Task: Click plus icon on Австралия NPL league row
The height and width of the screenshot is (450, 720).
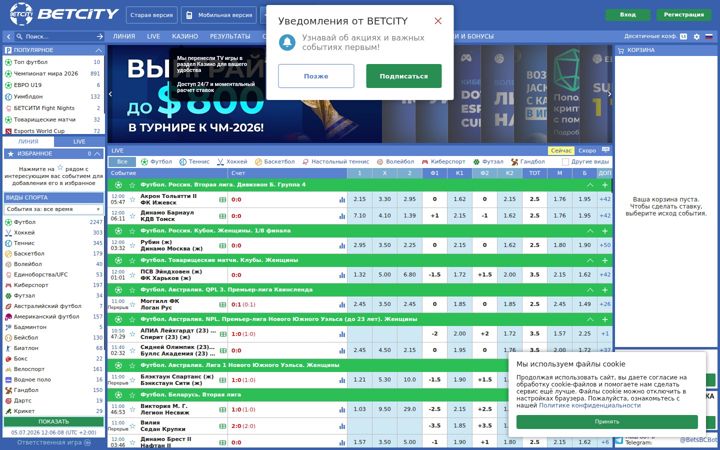Action: (605, 319)
